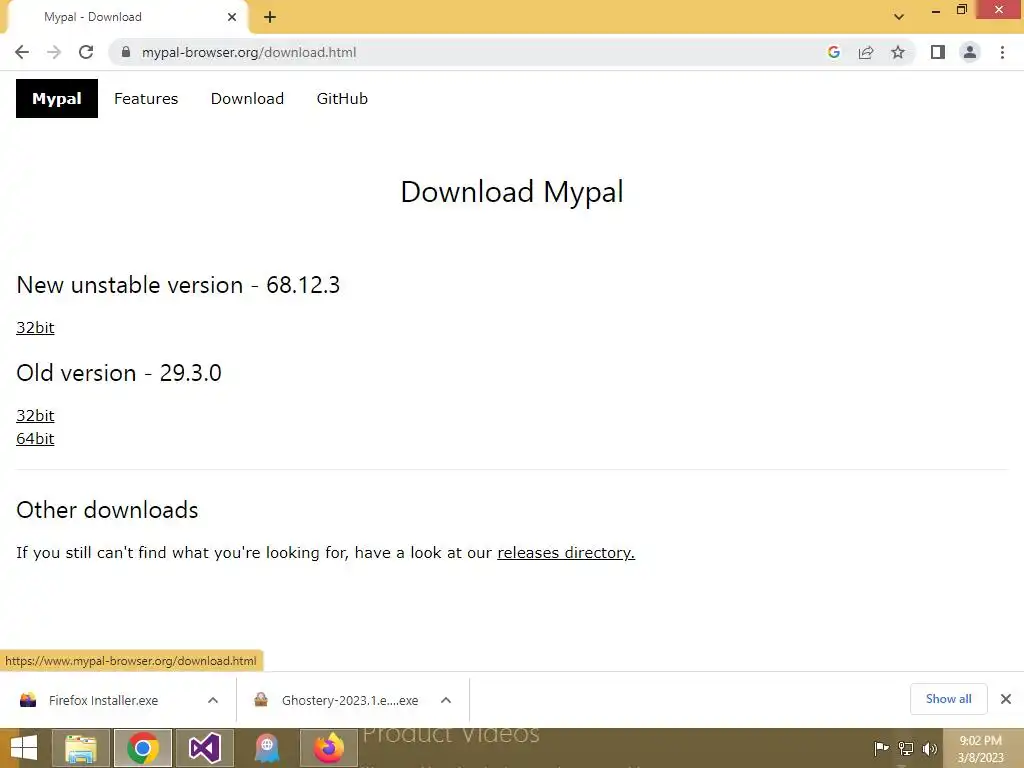This screenshot has height=768, width=1024.
Task: Expand options for Firefox Installer.exe download
Action: (x=213, y=700)
